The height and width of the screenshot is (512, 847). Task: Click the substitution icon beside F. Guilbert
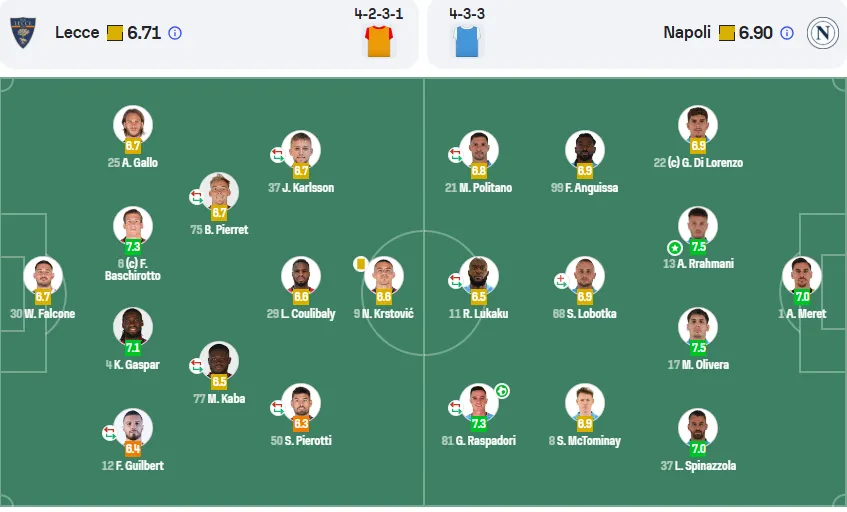[109, 433]
